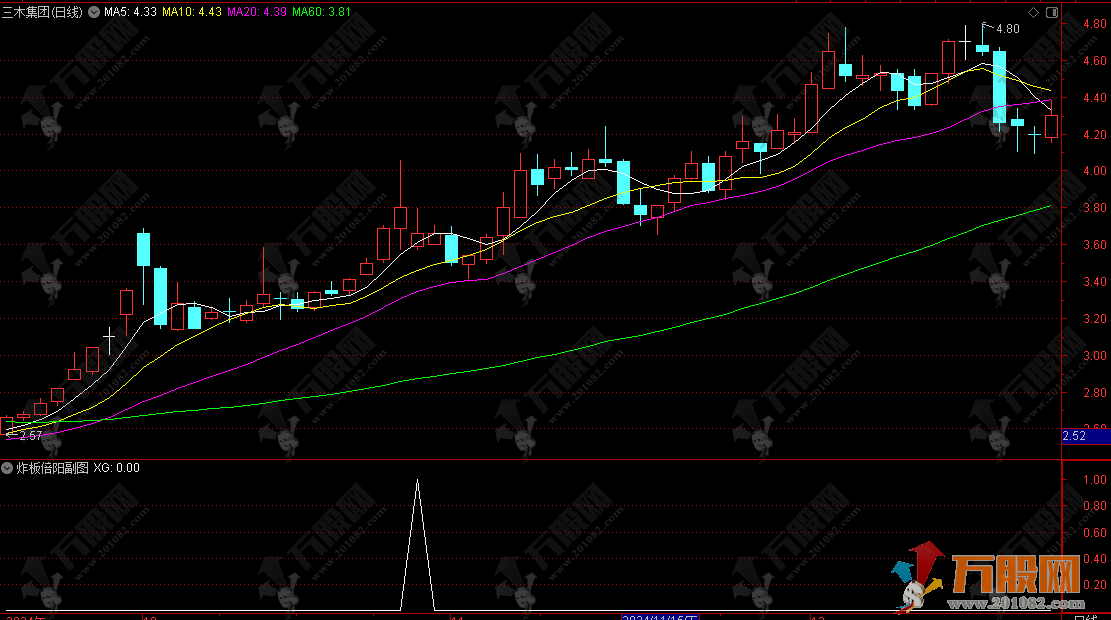Select the MA5: 4.33 moving average label
The height and width of the screenshot is (620, 1111).
[130, 12]
